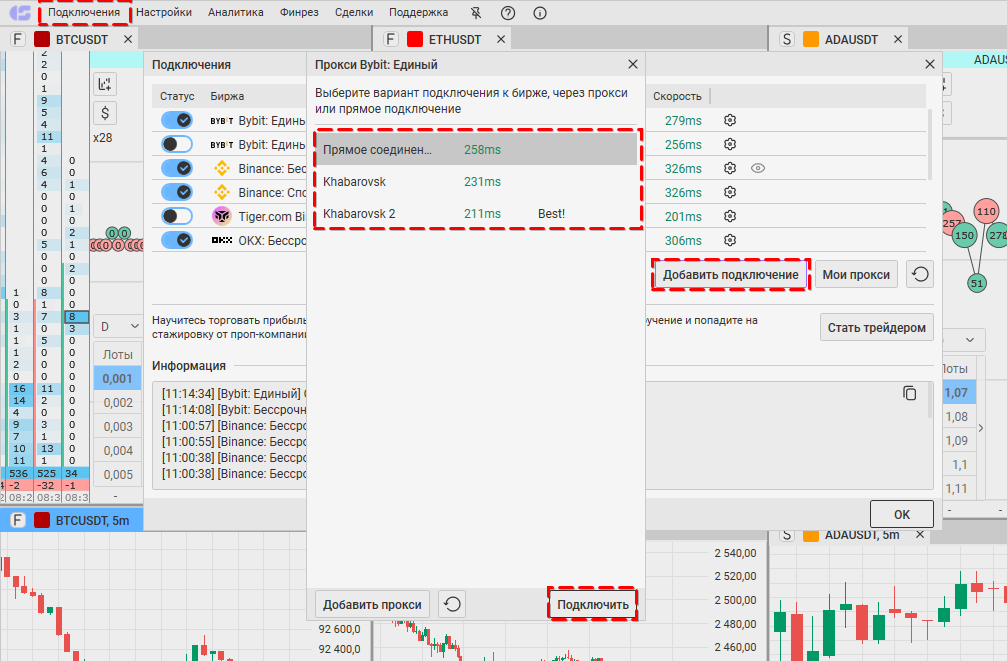The image size is (1007, 661).
Task: Click refresh icon beside Добавить прокси
Action: [x=452, y=604]
